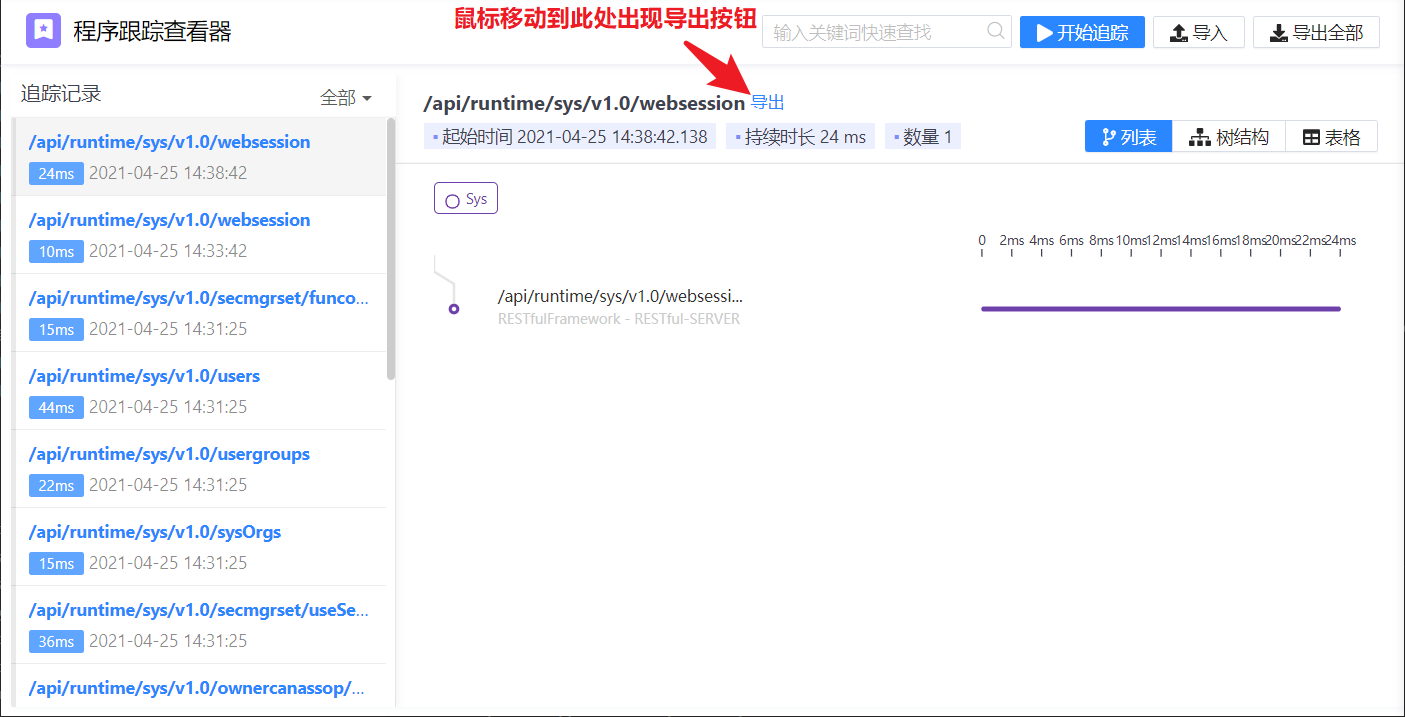Viewport: 1405px width, 717px height.
Task: Click the purple span node circle
Action: click(x=454, y=309)
